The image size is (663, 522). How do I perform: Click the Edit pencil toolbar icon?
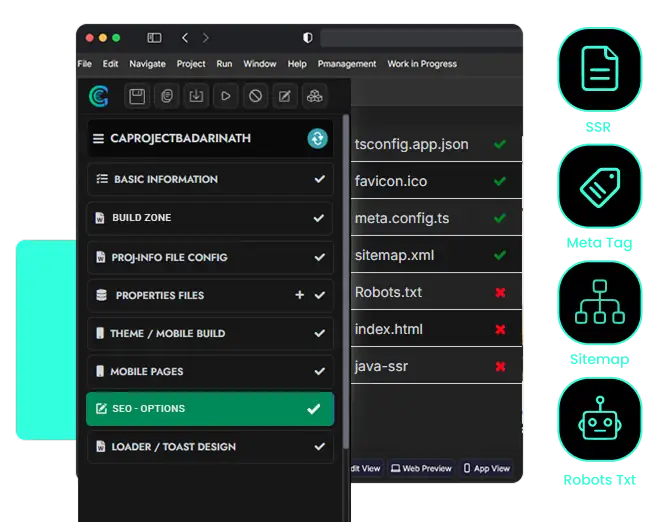tap(285, 96)
